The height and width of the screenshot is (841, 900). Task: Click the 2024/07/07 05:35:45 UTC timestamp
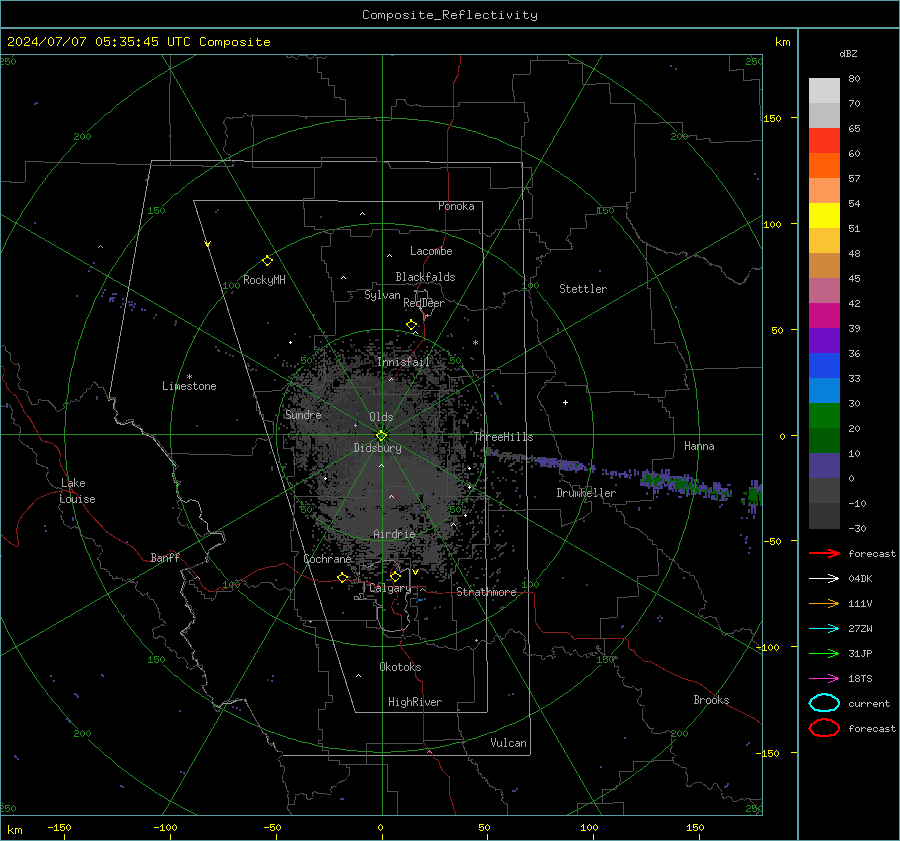(139, 42)
